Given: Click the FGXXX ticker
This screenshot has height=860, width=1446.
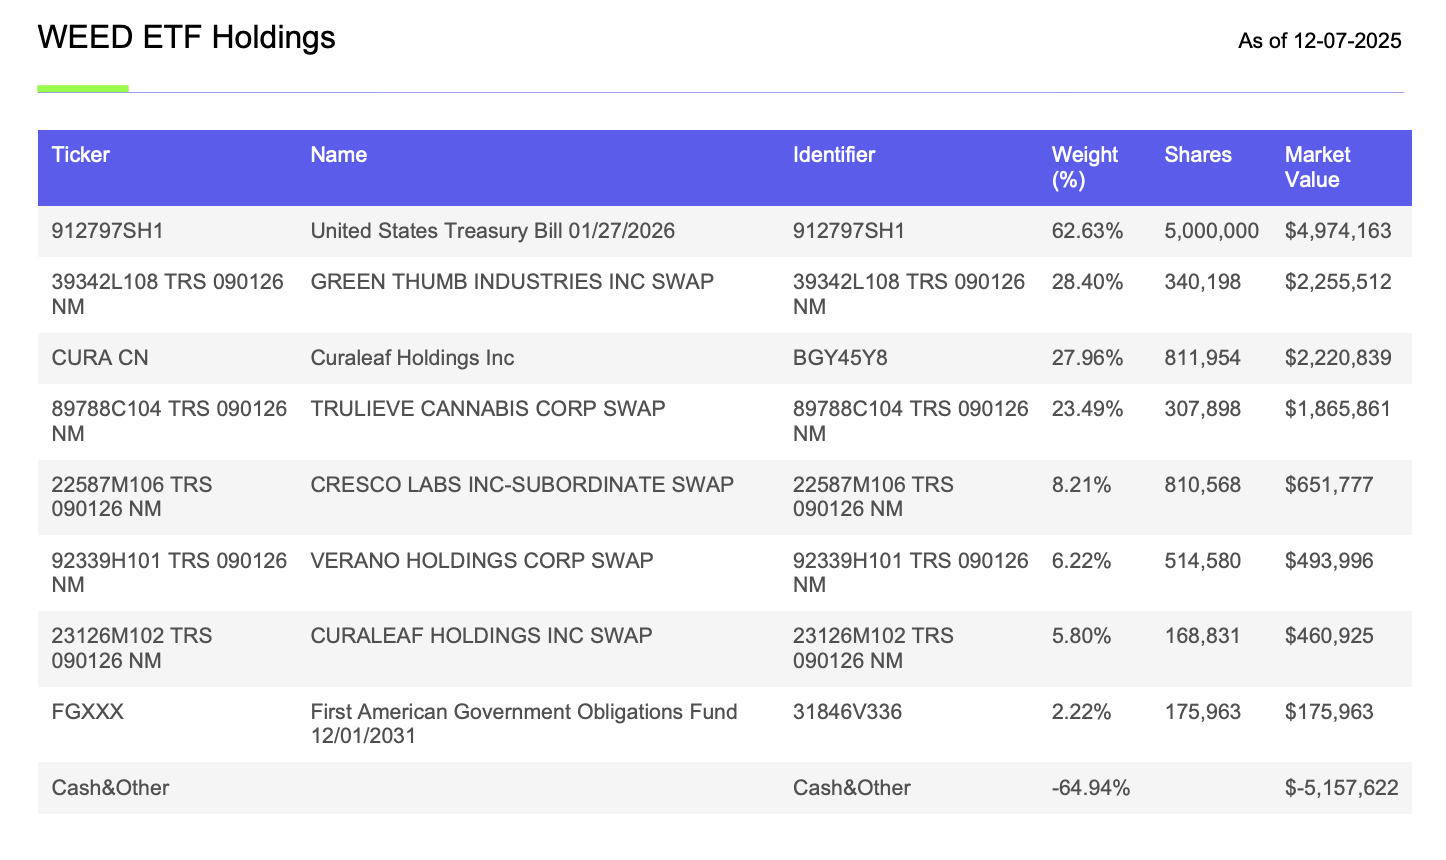Looking at the screenshot, I should (87, 712).
